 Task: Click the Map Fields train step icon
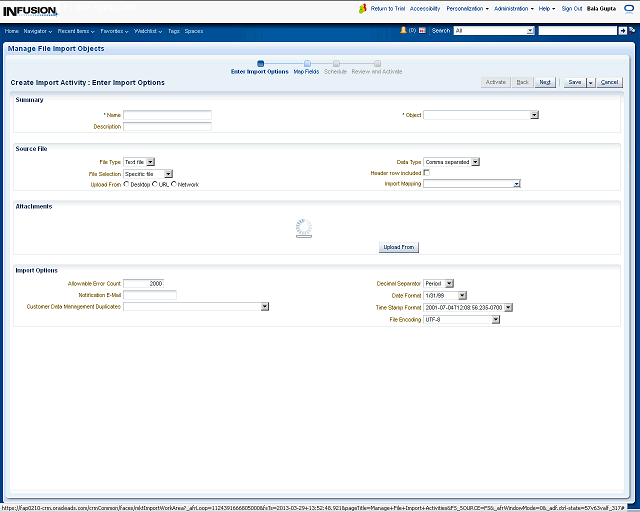307,63
